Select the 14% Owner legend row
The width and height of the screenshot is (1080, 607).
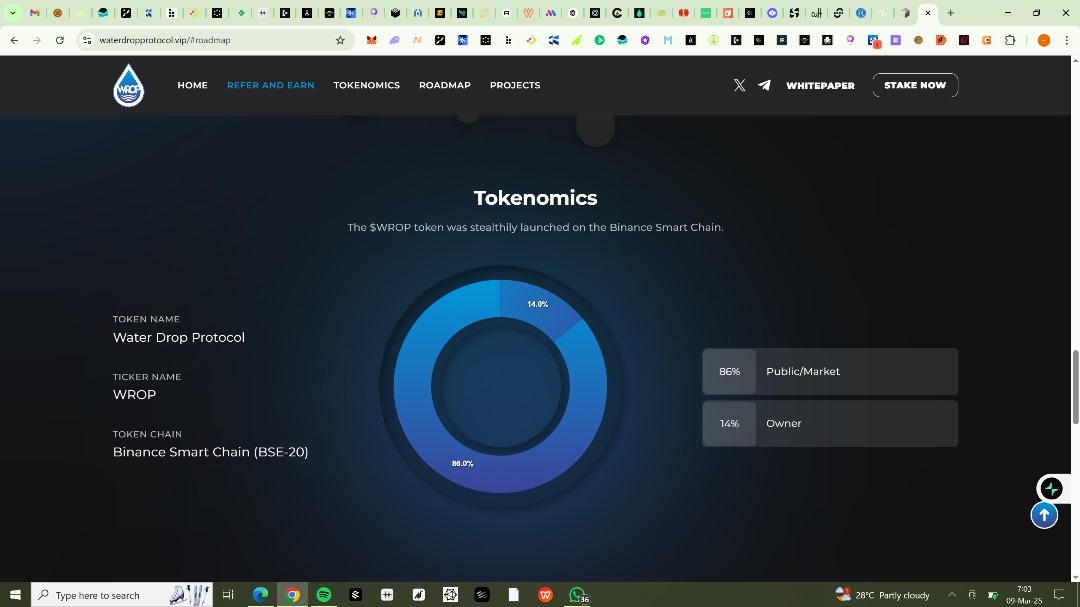click(x=830, y=424)
